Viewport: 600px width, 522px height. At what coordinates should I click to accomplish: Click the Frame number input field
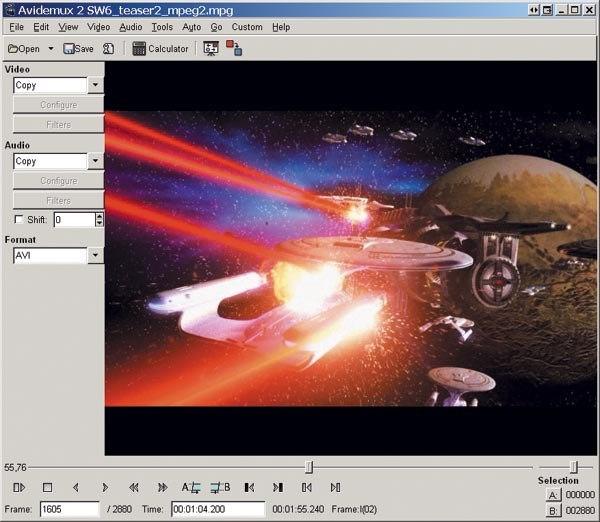click(70, 509)
